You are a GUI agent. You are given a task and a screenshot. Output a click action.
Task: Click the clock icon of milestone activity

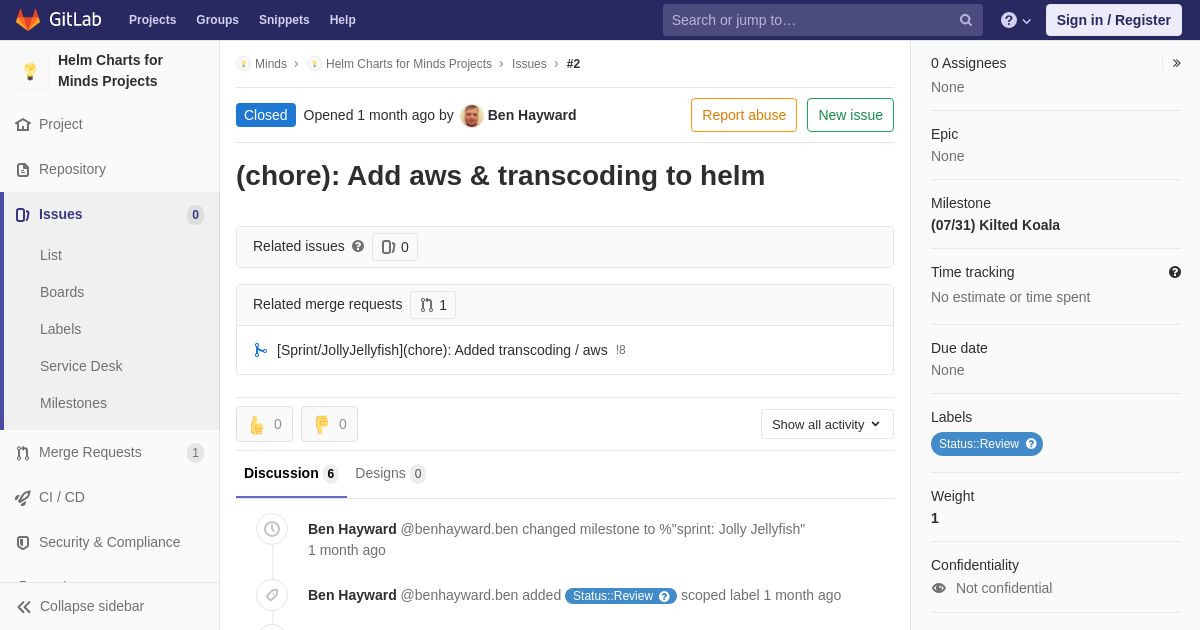tap(272, 529)
